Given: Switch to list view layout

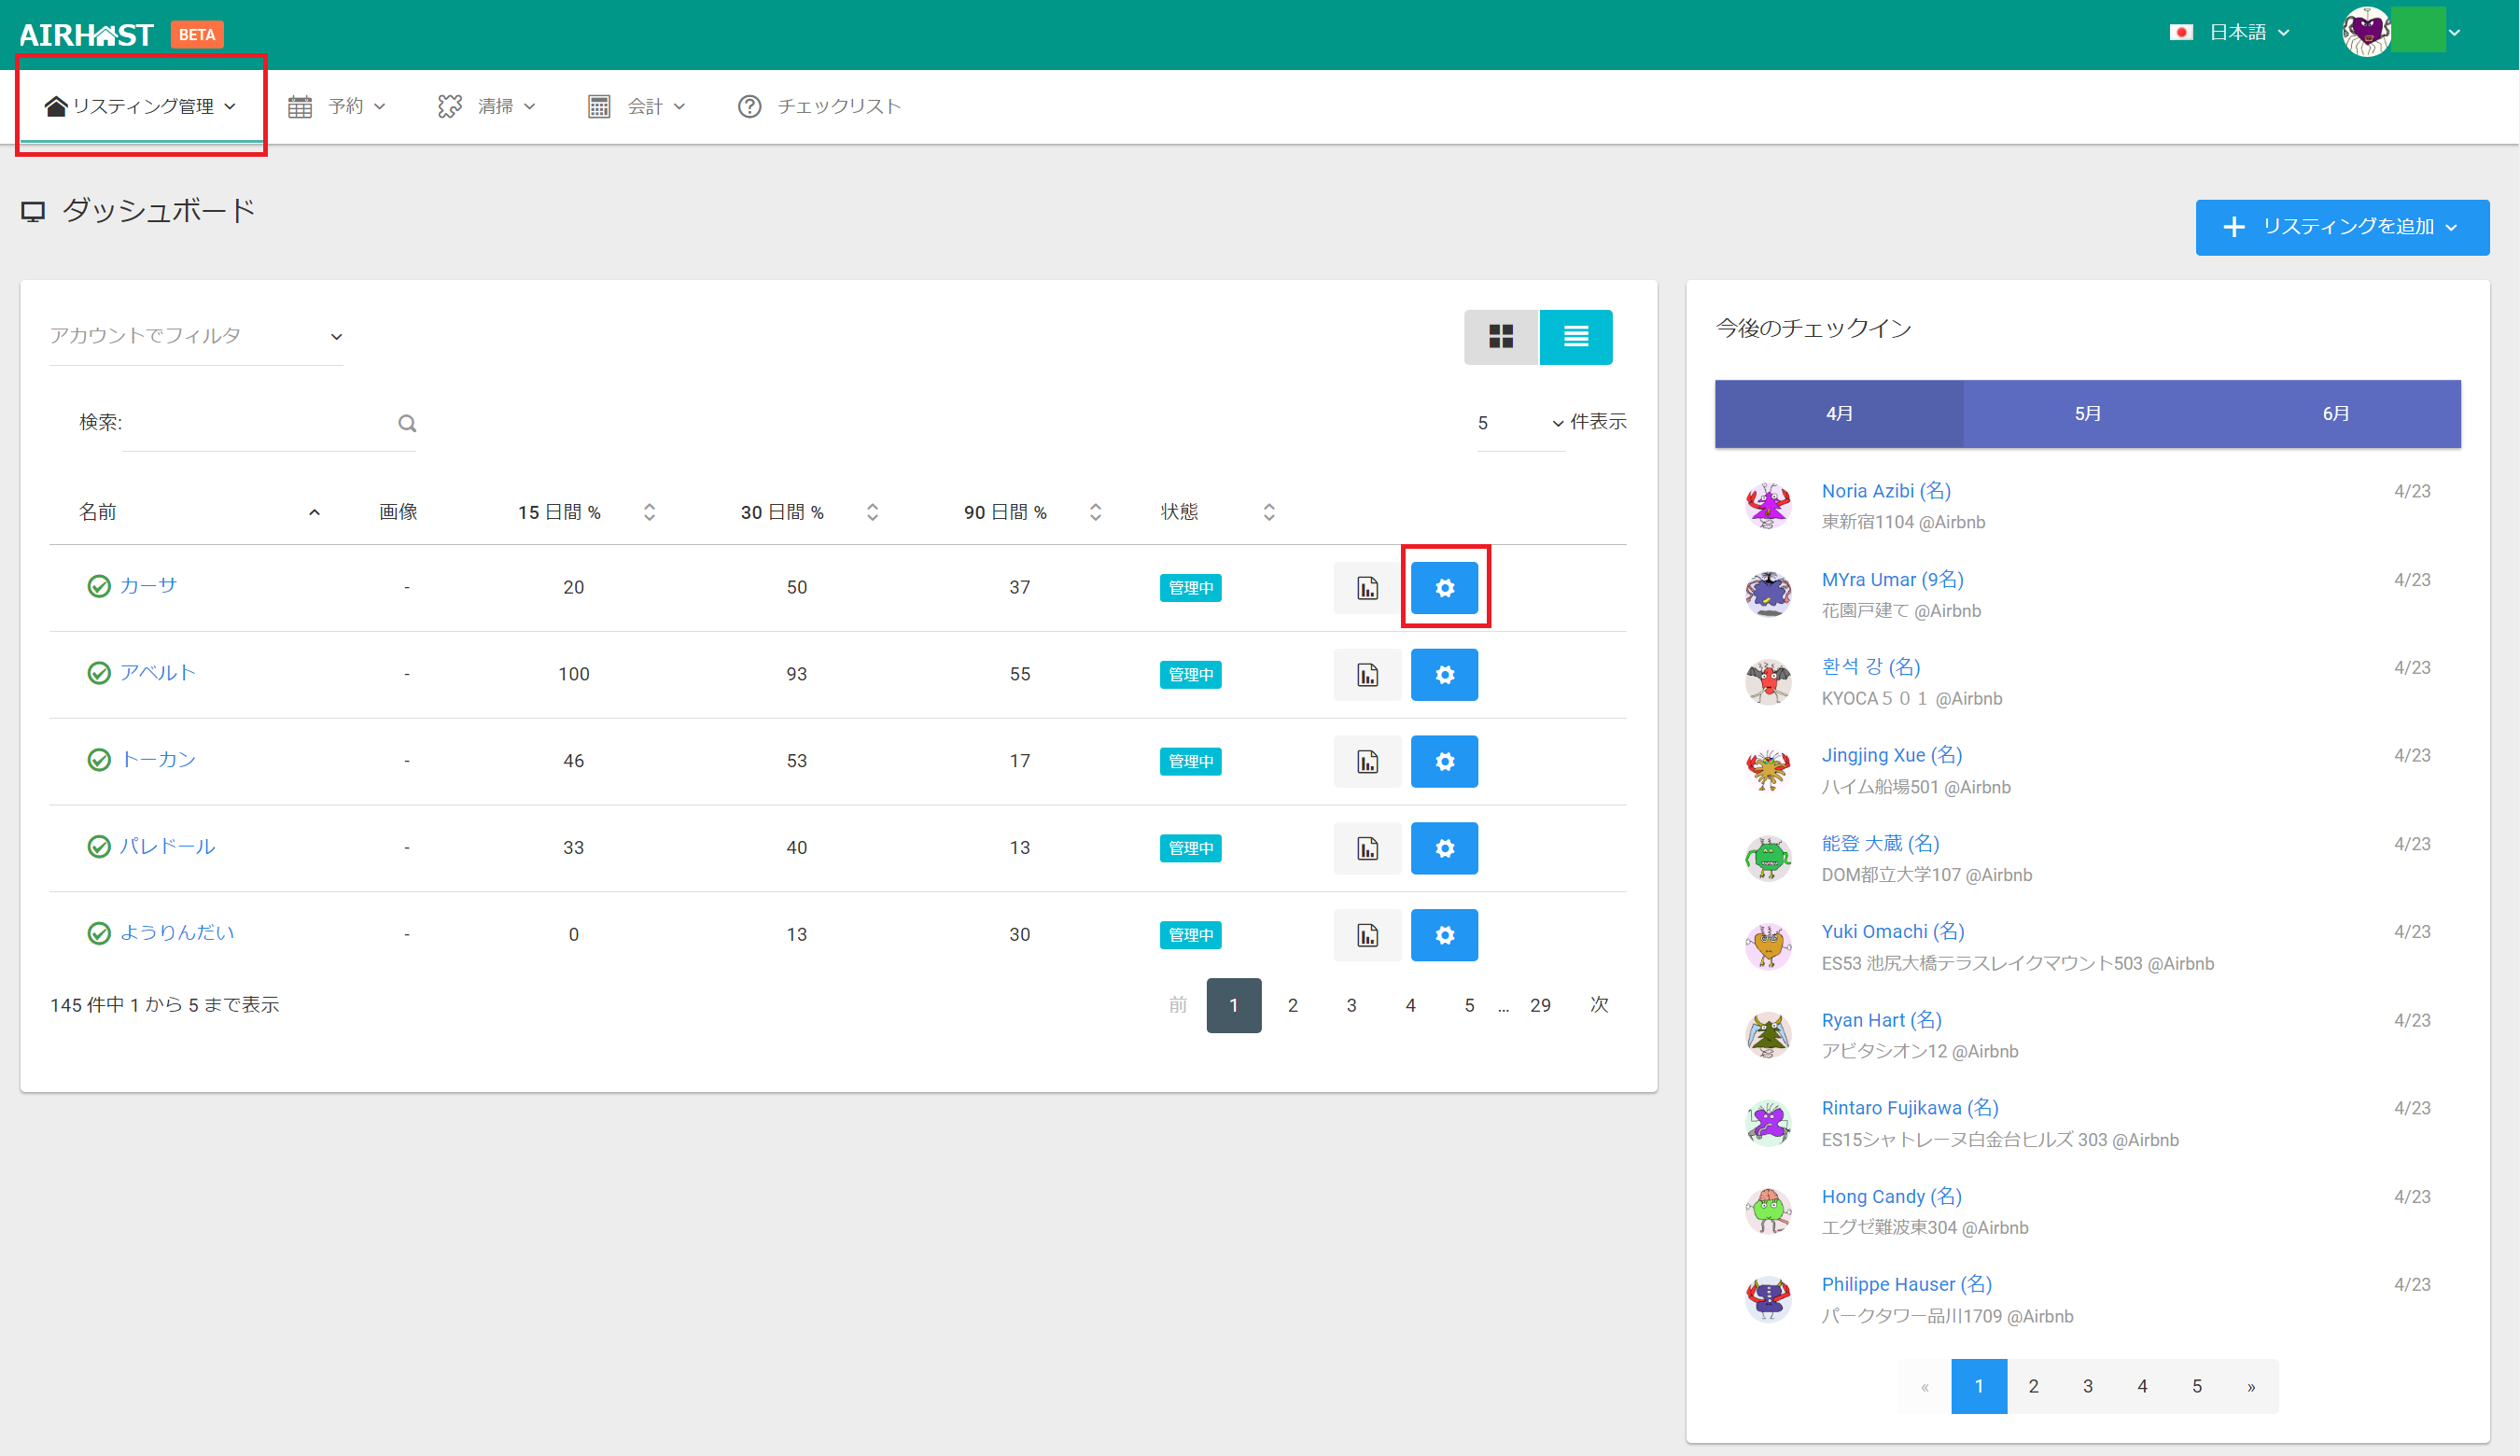Looking at the screenshot, I should pyautogui.click(x=1575, y=337).
